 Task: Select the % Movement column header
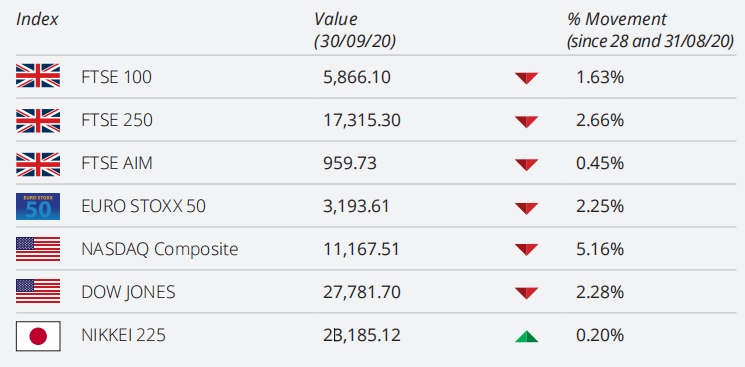[x=650, y=30]
